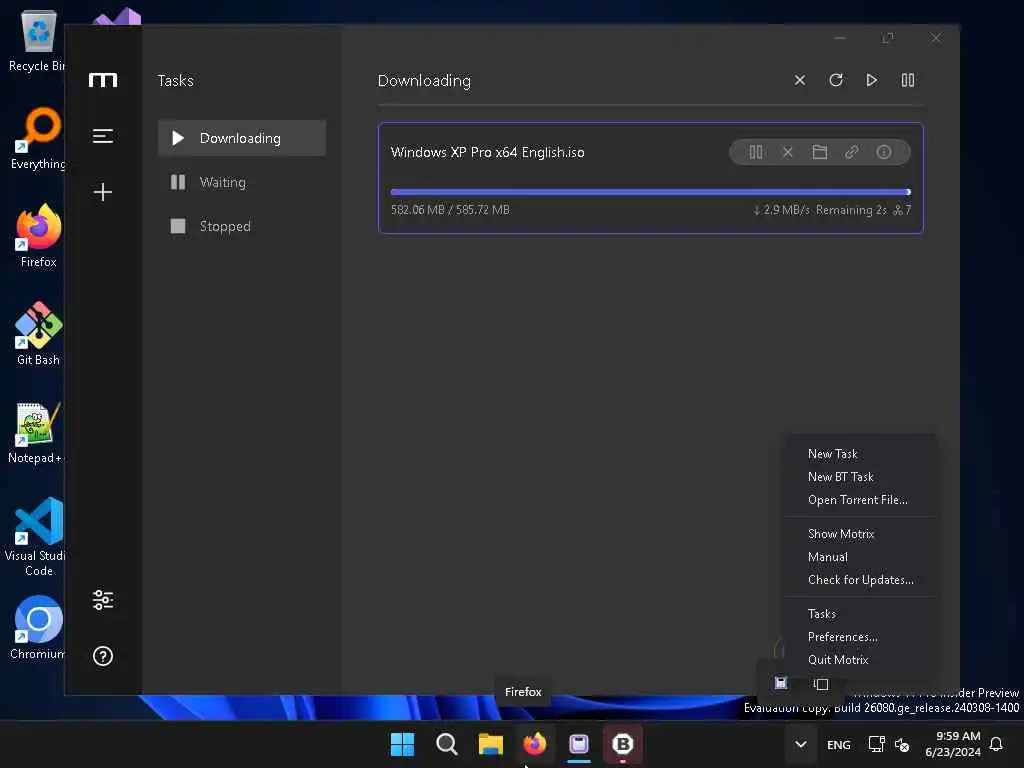Click the Motrix taskbar icon
The width and height of the screenshot is (1024, 768).
coord(579,744)
